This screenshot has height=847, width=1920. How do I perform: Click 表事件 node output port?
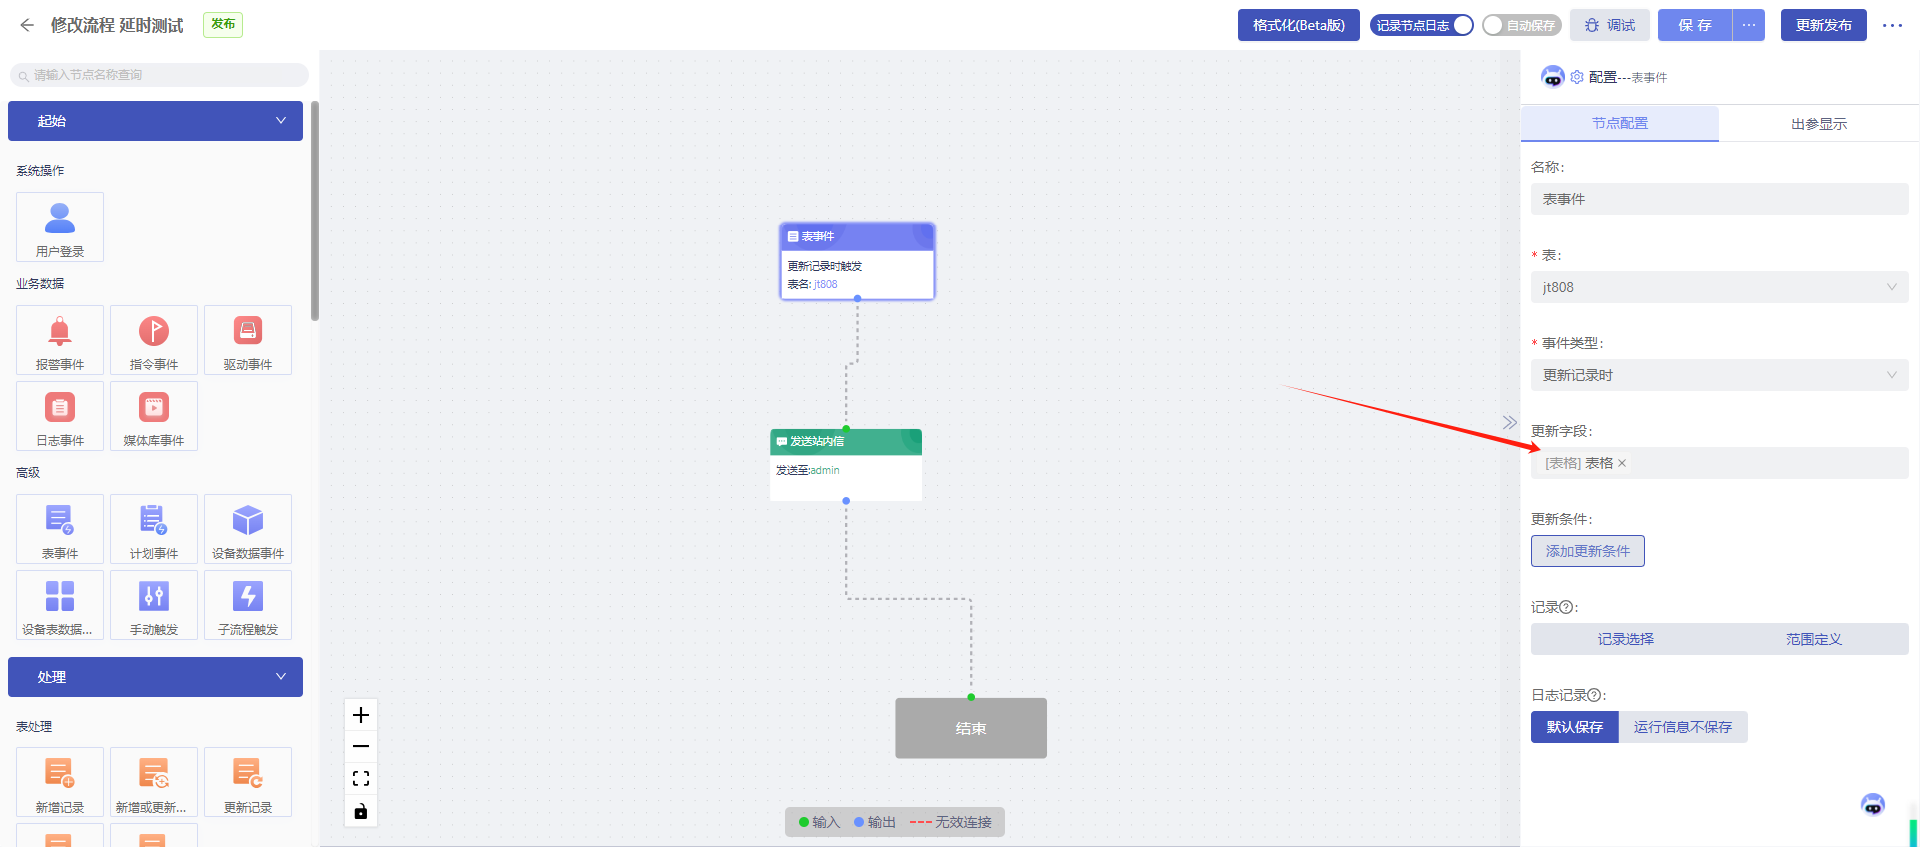point(857,298)
